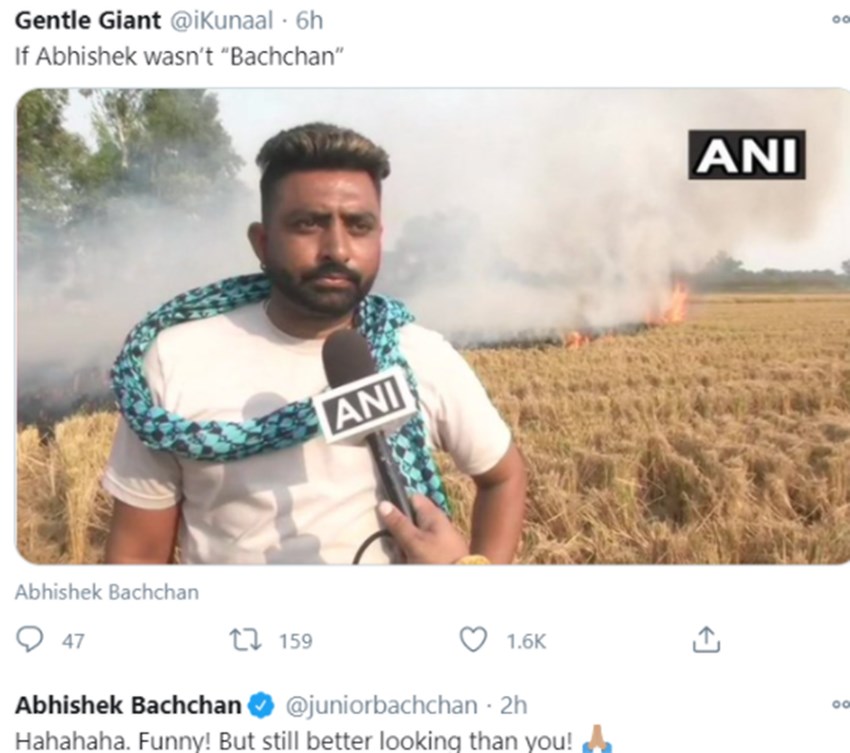Click the share upload icon

[706, 640]
